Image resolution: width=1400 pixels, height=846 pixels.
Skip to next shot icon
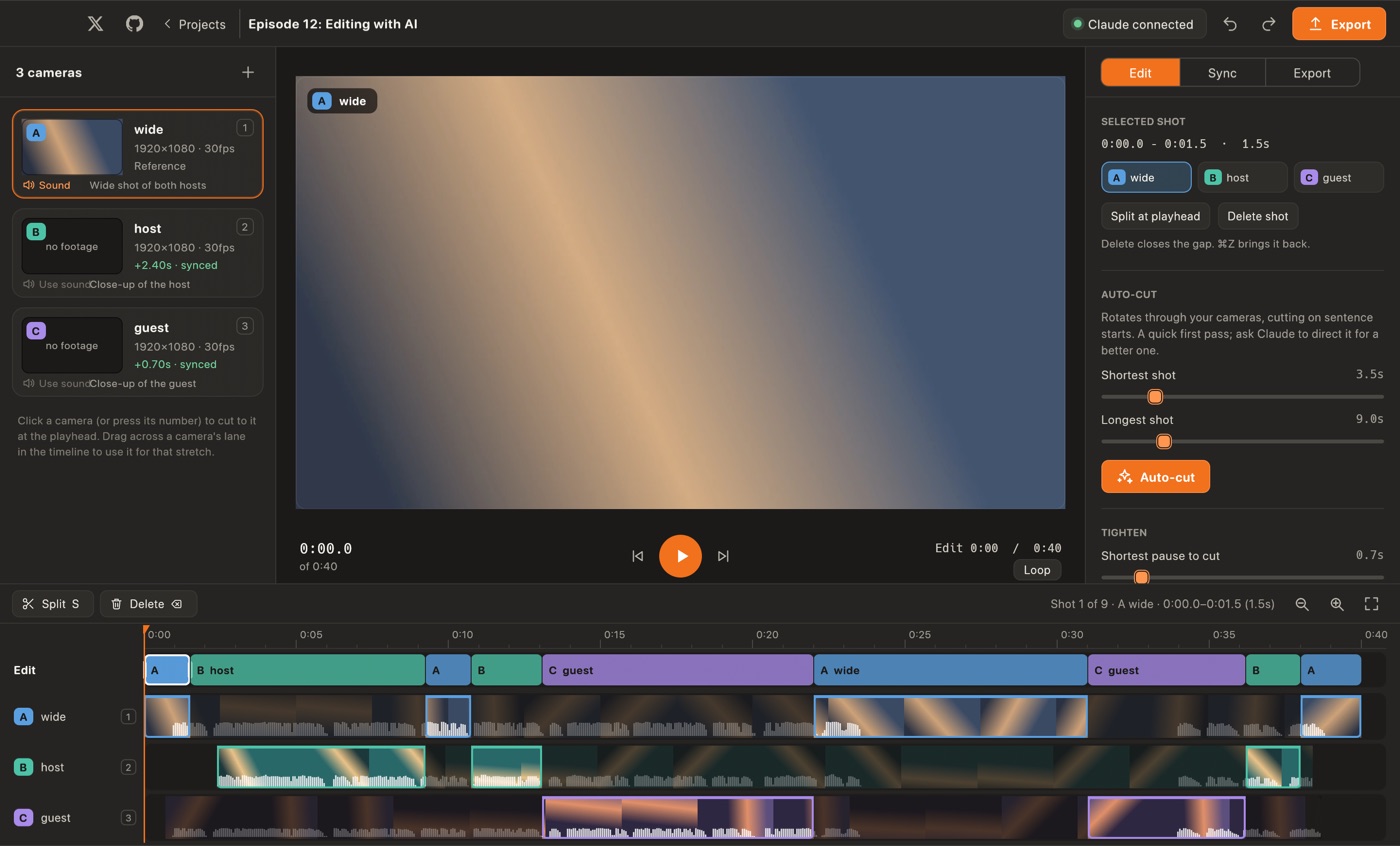723,556
